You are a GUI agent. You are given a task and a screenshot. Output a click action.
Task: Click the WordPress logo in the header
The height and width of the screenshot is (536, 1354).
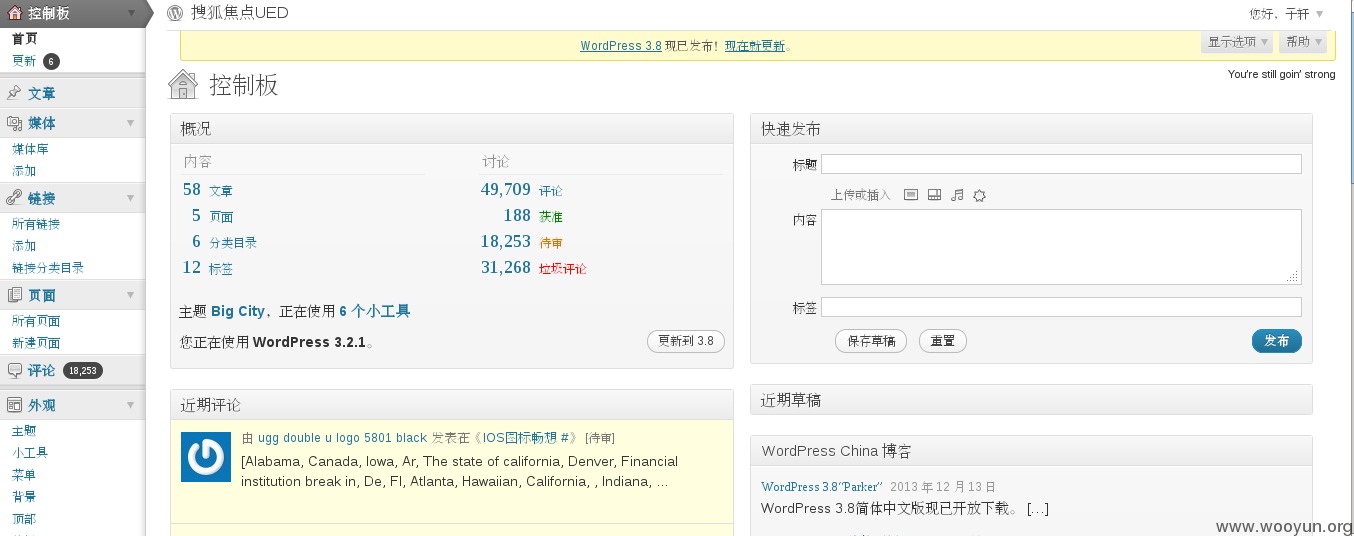[175, 13]
